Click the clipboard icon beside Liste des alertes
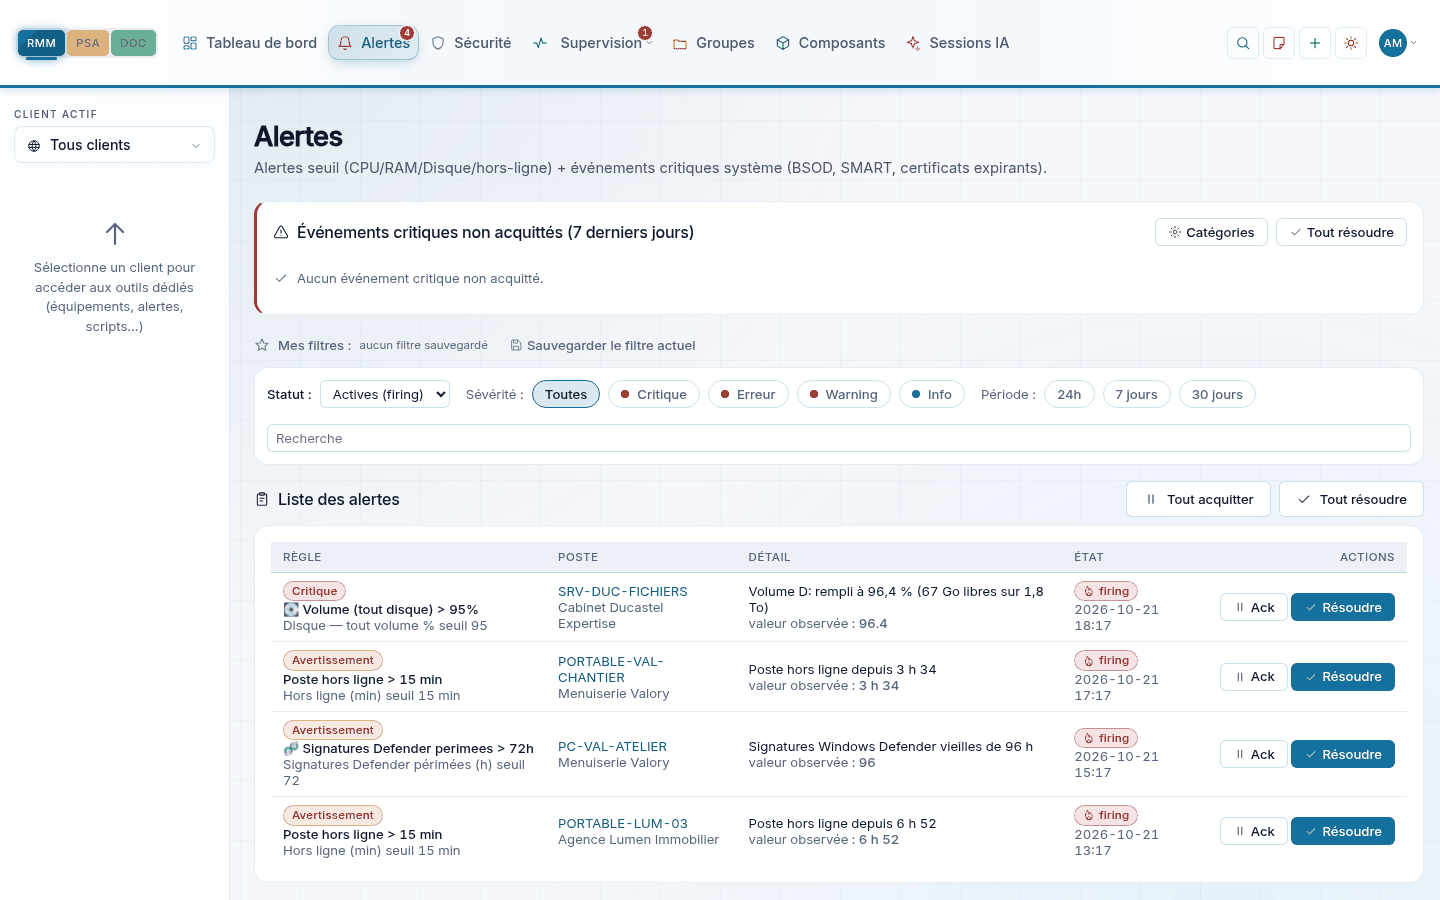The image size is (1440, 900). [x=262, y=499]
